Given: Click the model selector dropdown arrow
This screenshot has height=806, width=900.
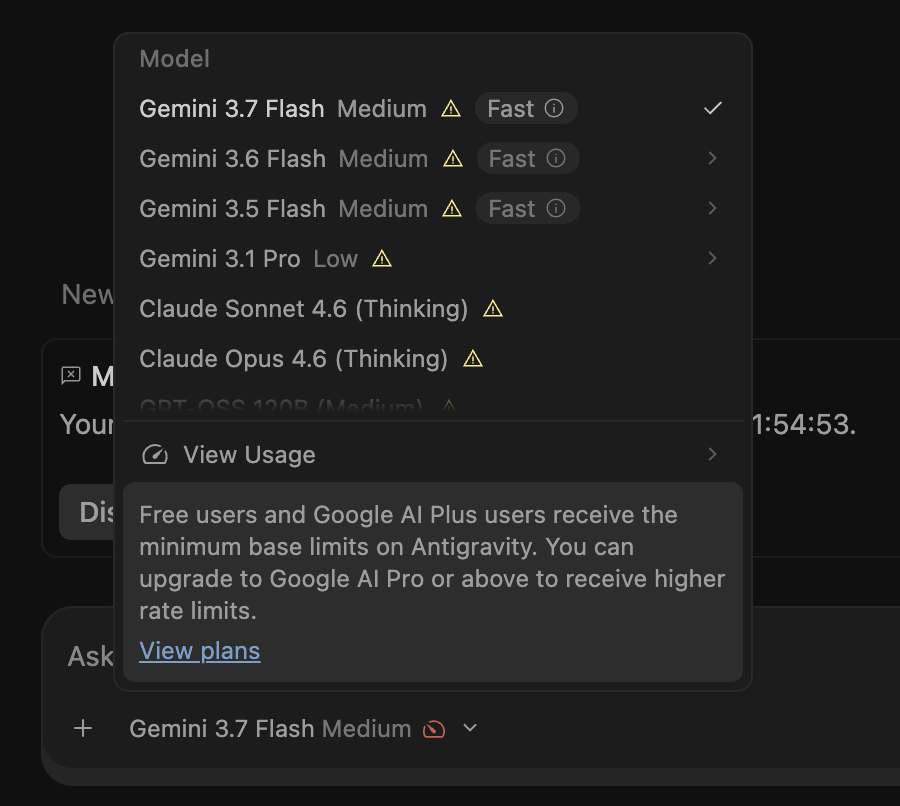Looking at the screenshot, I should 470,728.
